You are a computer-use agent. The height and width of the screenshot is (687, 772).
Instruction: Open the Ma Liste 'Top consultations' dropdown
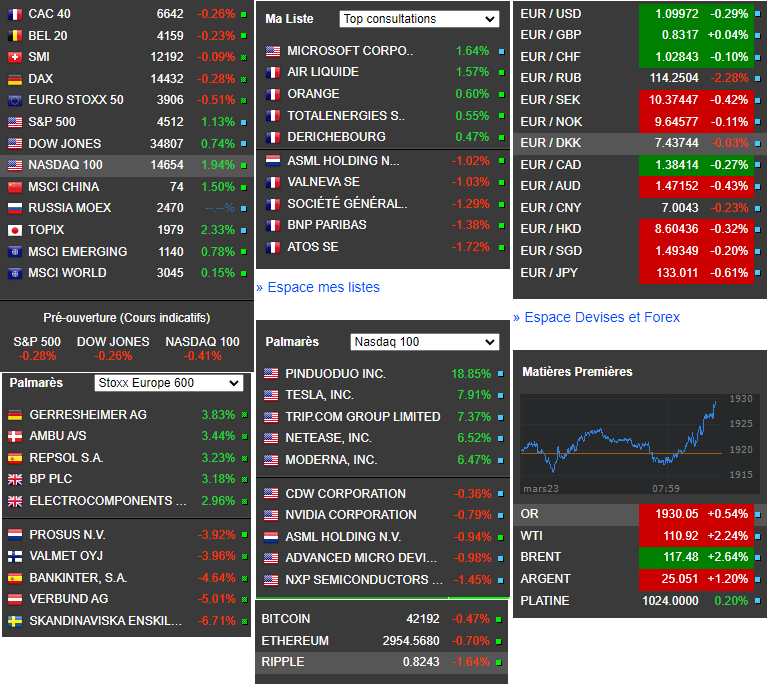coord(419,19)
